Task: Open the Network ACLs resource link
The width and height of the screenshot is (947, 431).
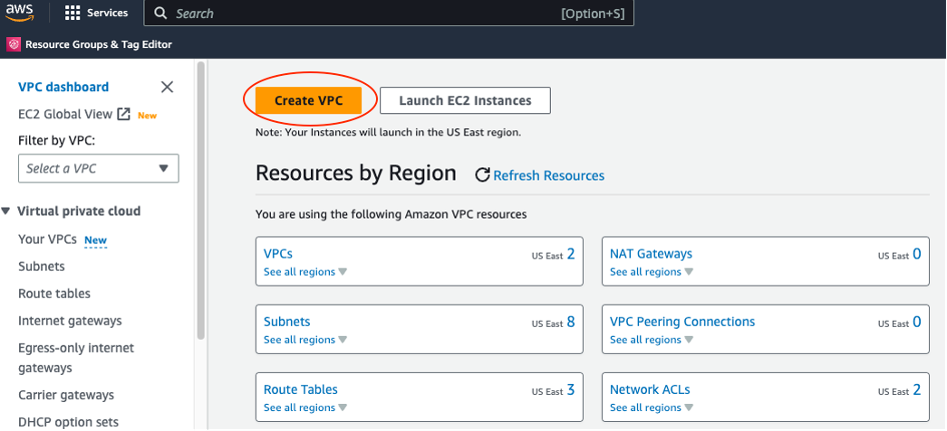Action: 650,389
